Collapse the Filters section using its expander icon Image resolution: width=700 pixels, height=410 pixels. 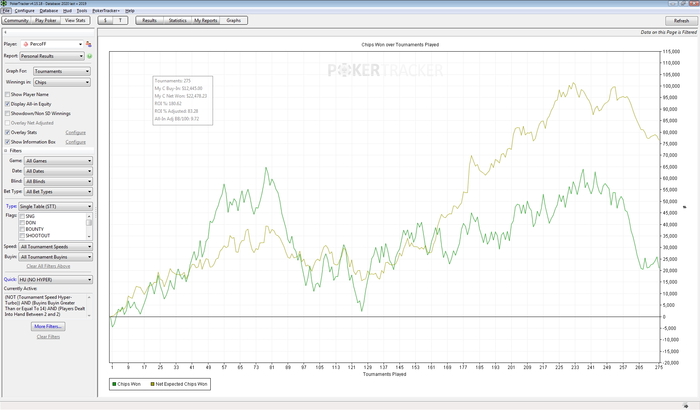coord(6,150)
